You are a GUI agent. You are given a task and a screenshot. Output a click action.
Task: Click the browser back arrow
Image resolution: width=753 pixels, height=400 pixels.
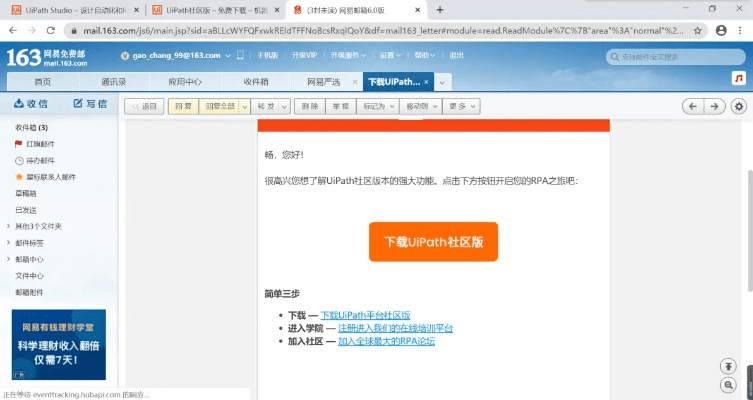pos(13,30)
